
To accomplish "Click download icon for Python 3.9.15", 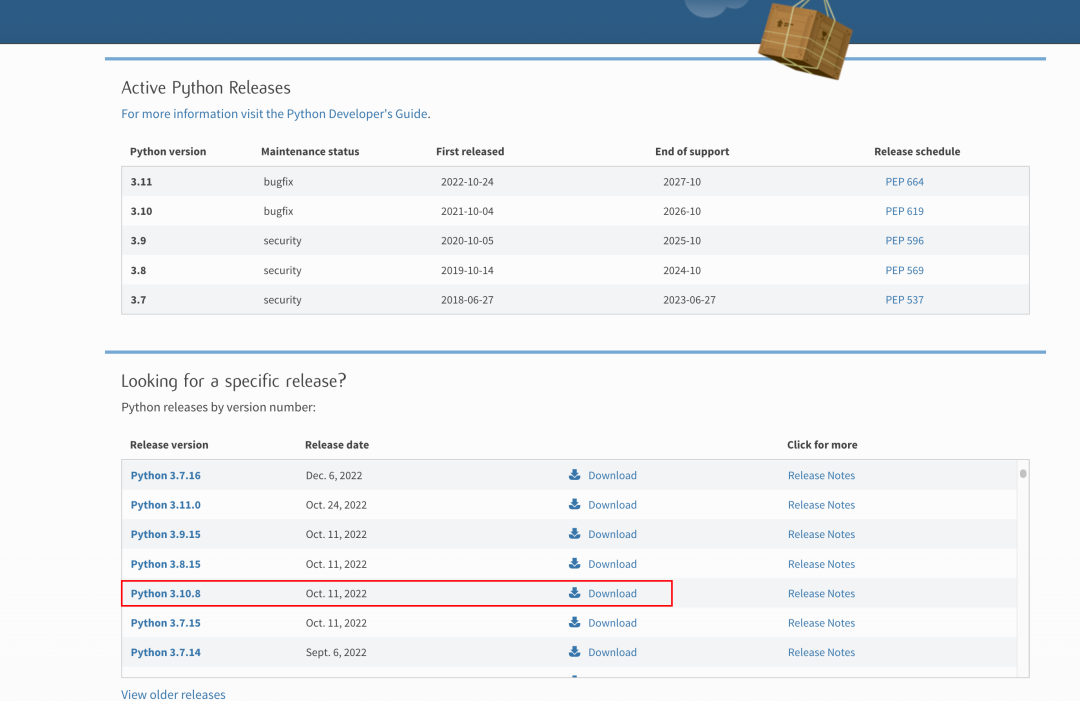I will (x=574, y=534).
